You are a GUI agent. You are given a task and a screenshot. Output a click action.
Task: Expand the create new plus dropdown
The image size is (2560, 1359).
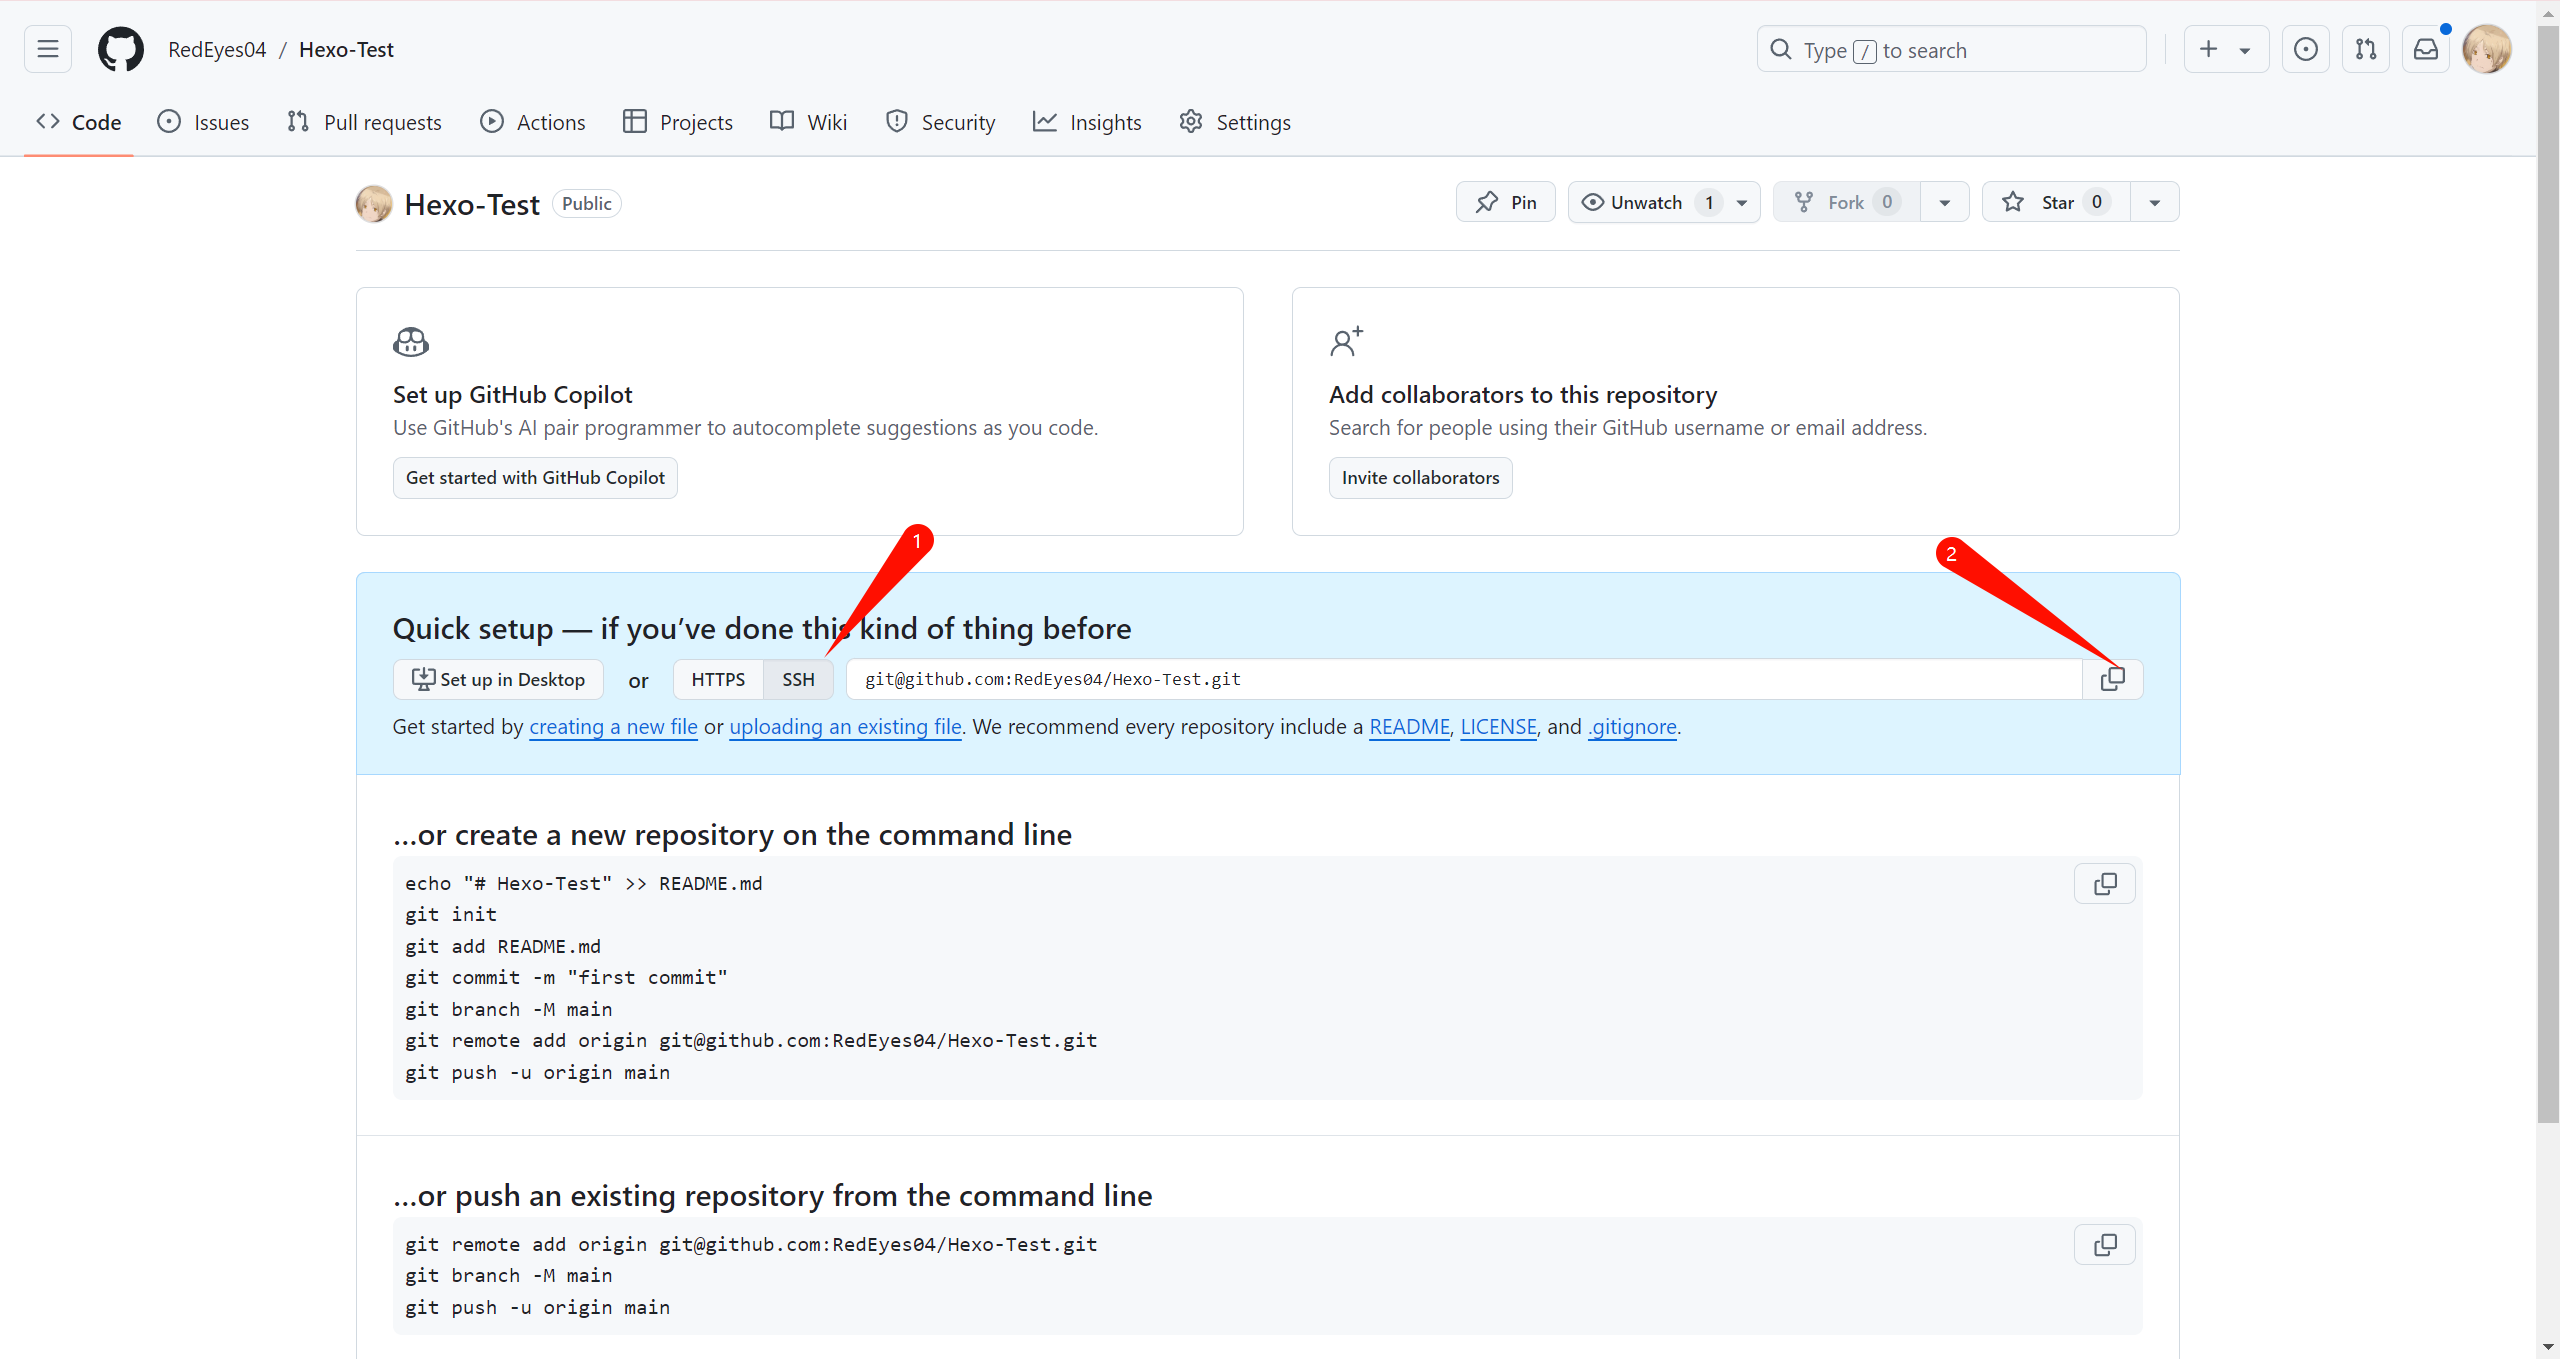[x=2225, y=49]
